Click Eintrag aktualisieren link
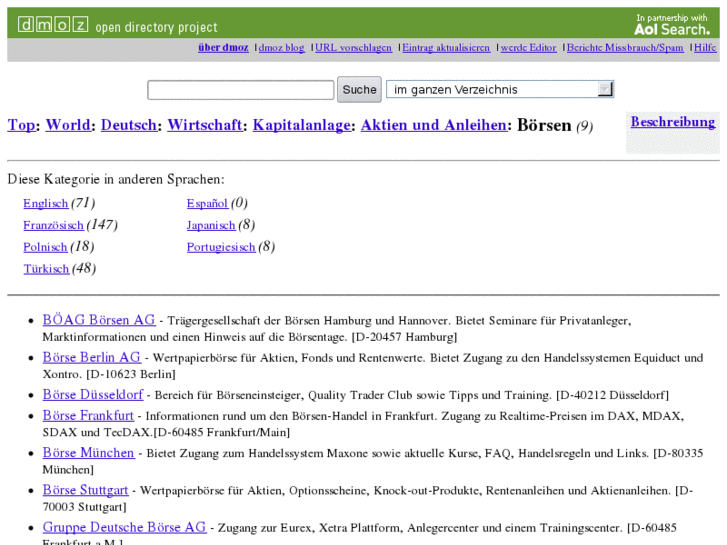This screenshot has width=727, height=545. coord(446,48)
